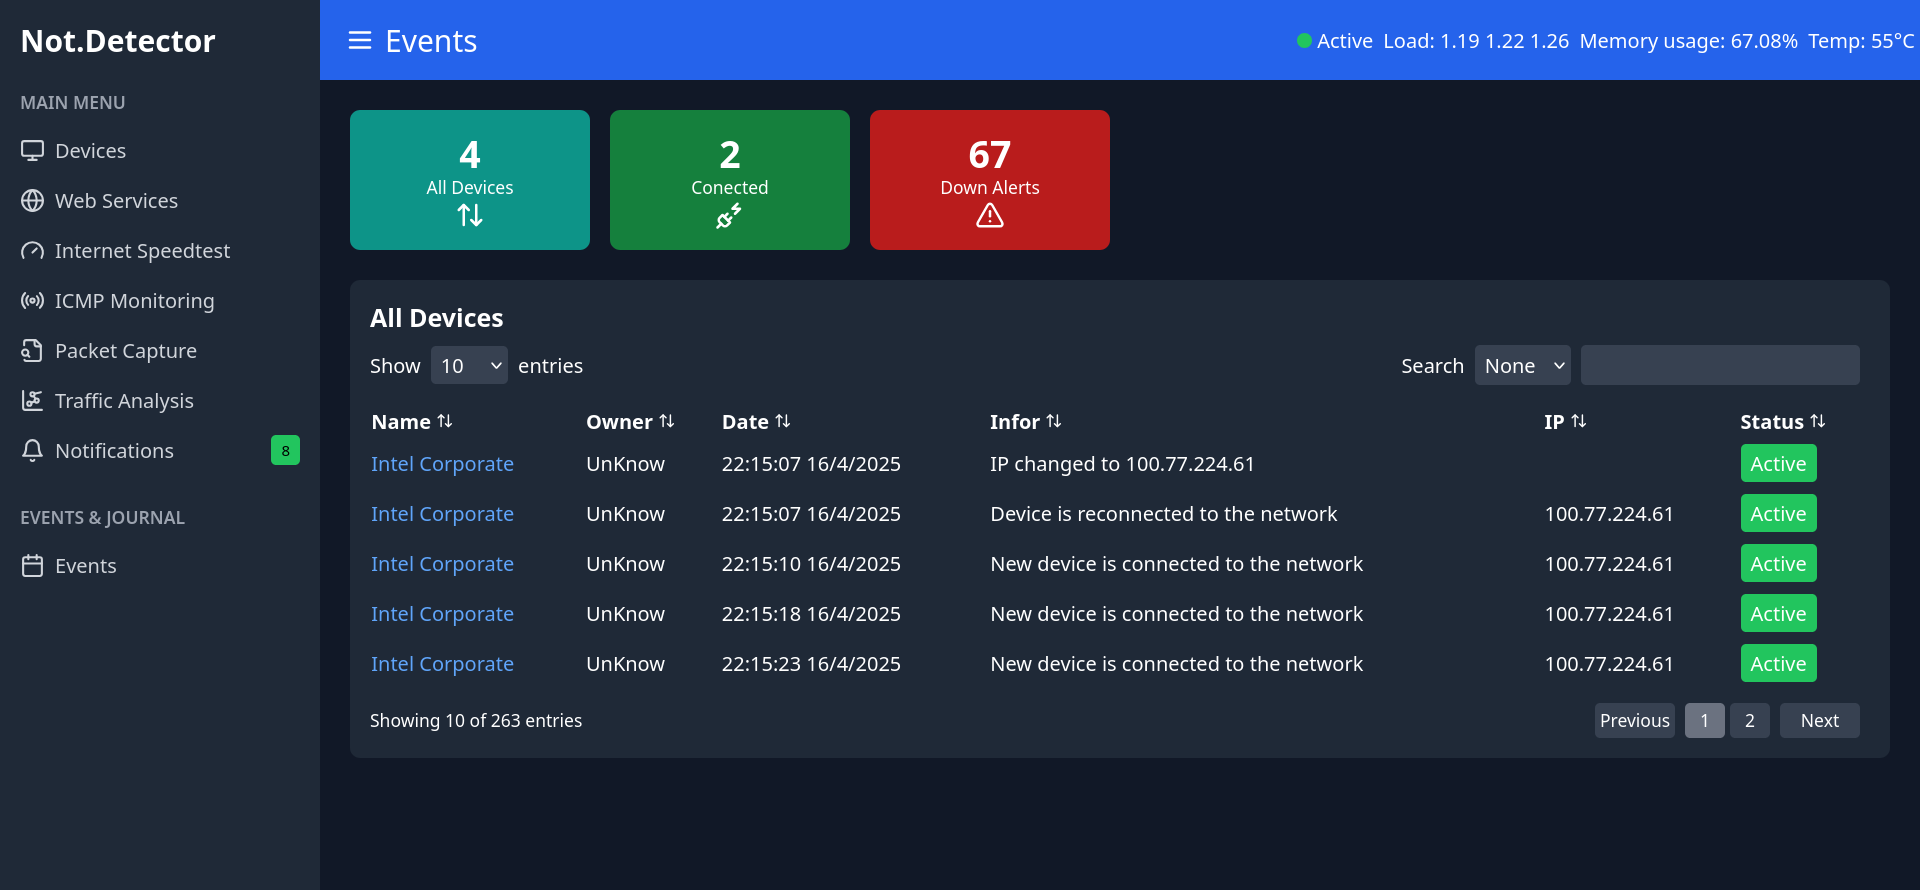Sort table by IP column arrows
This screenshot has height=890, width=1920.
1579,421
